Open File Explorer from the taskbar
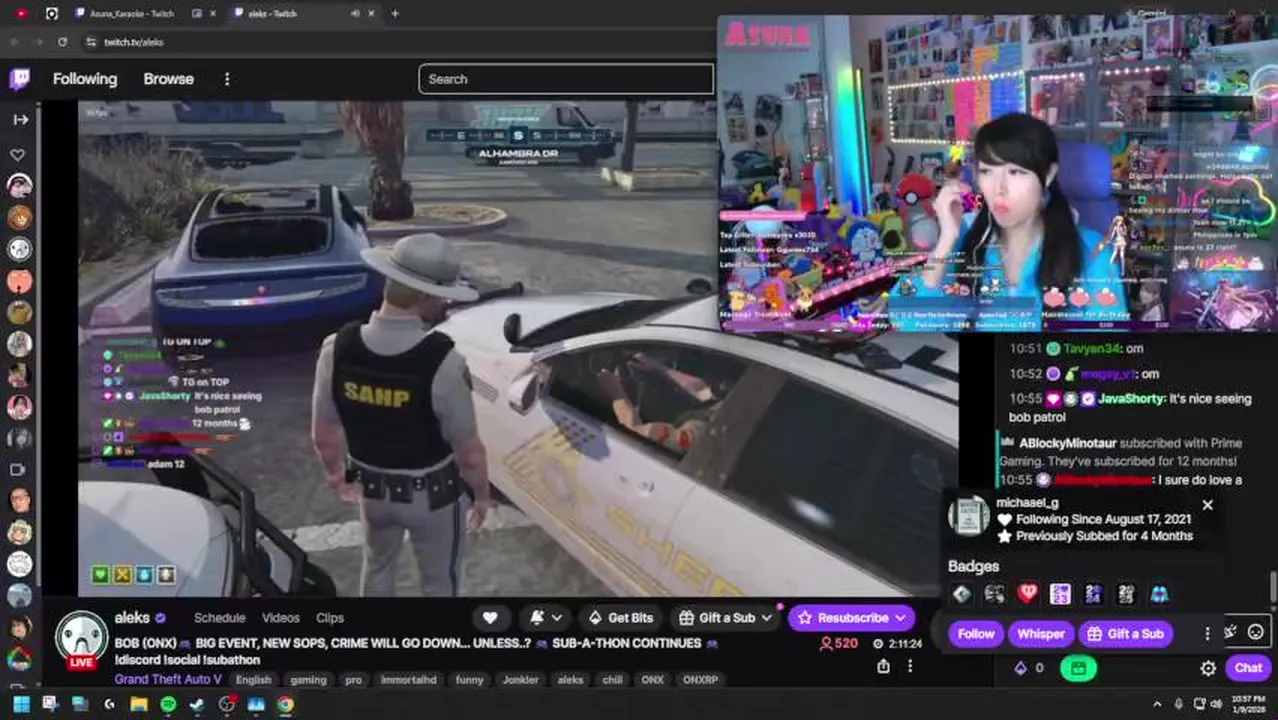The height and width of the screenshot is (720, 1278). point(138,704)
